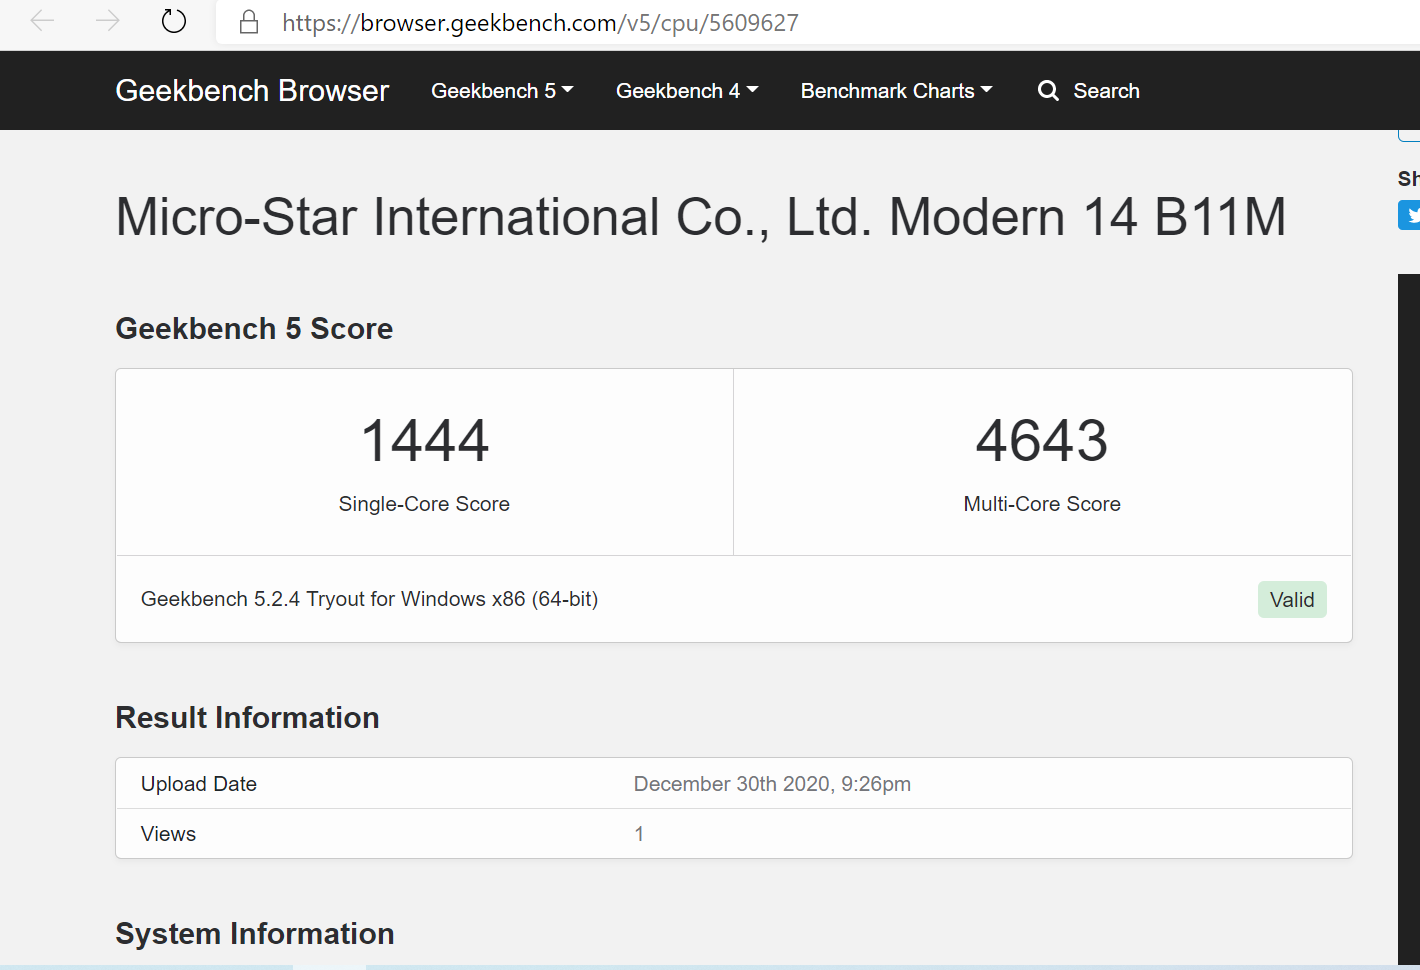Click the Result Information heading
The width and height of the screenshot is (1420, 970).
[x=247, y=718]
